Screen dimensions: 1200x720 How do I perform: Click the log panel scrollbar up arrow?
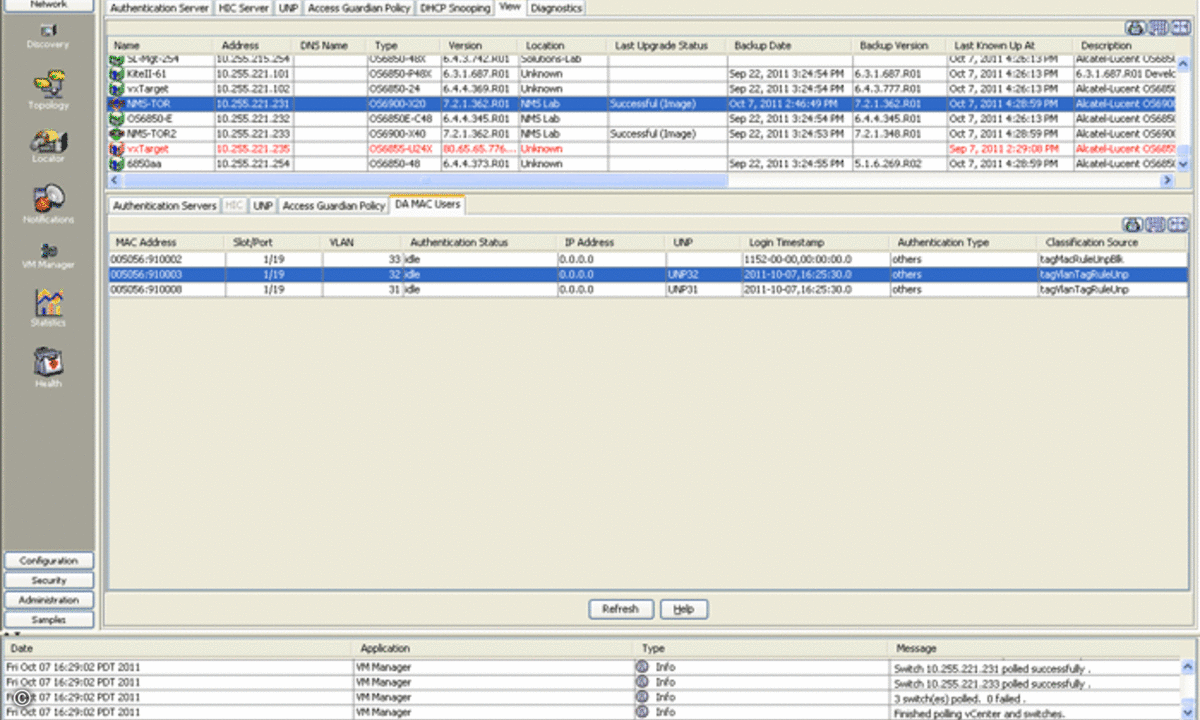1188,667
